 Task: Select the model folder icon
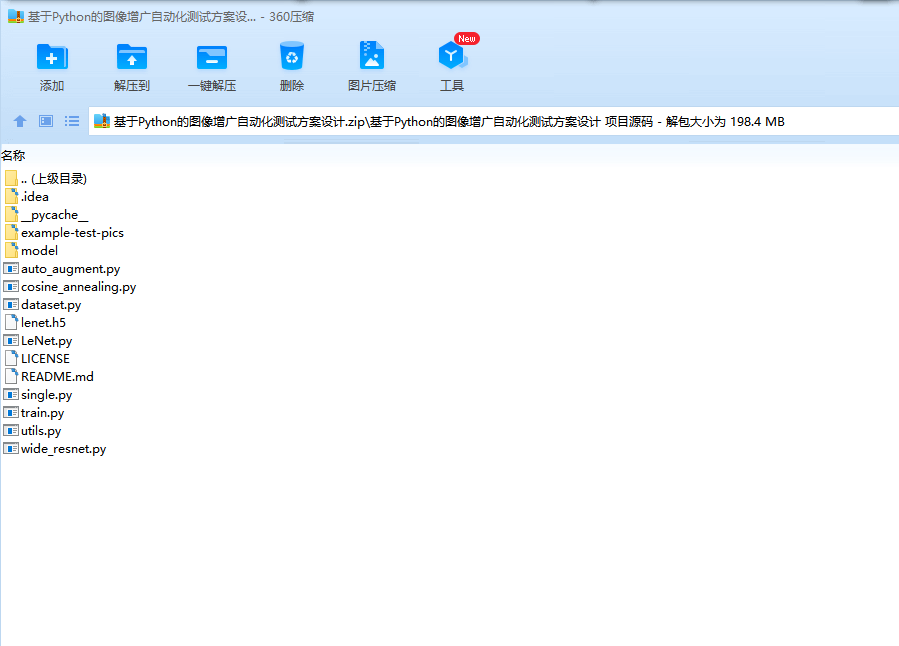11,250
